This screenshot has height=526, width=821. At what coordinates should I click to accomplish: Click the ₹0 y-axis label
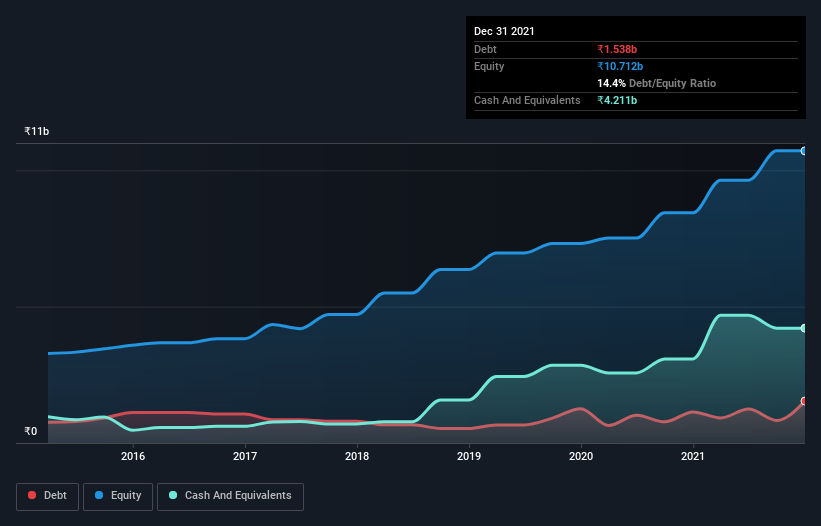31,431
